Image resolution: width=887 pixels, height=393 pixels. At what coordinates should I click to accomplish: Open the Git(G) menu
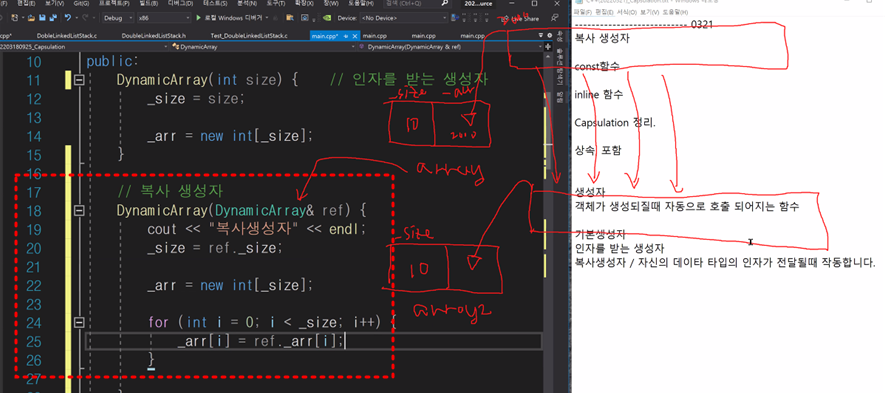point(81,3)
